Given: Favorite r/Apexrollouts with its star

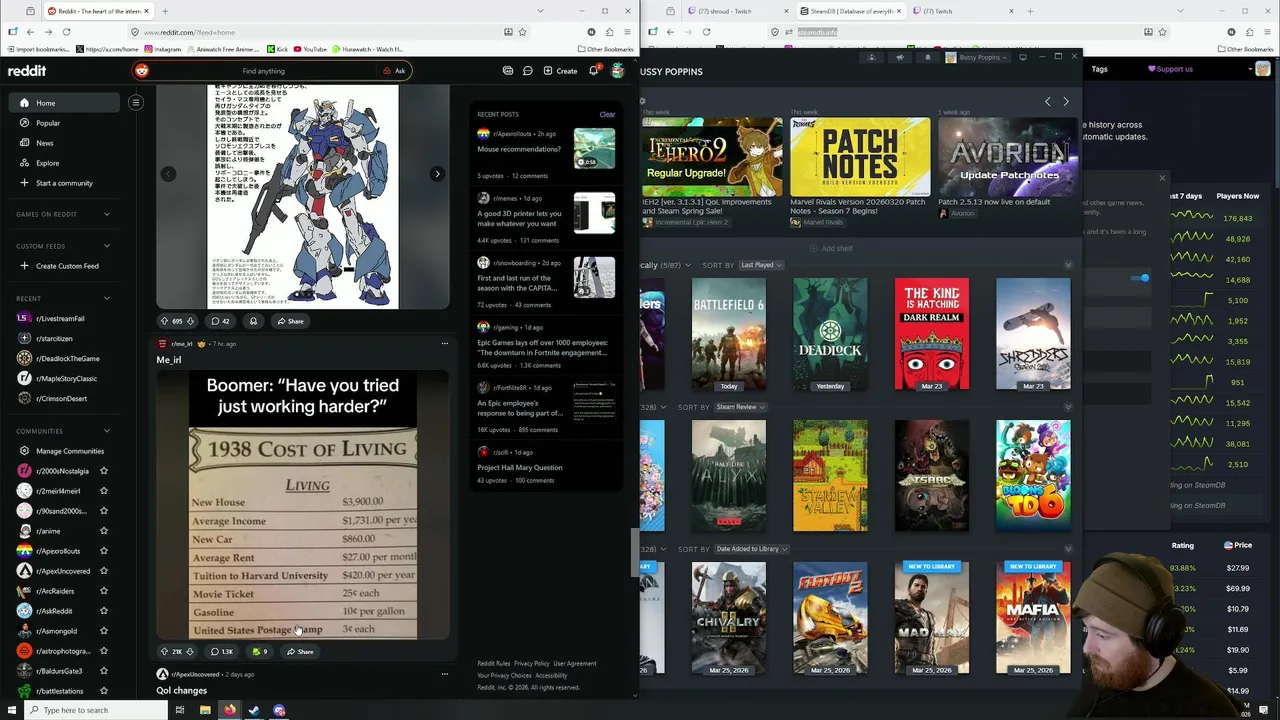Looking at the screenshot, I should (x=104, y=551).
